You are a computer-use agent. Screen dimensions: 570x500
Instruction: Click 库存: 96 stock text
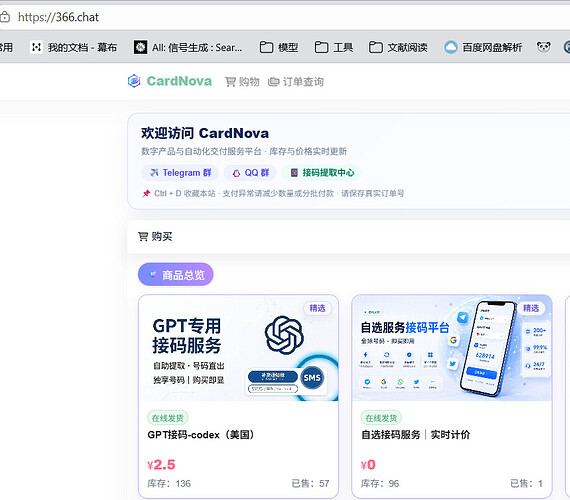(380, 483)
